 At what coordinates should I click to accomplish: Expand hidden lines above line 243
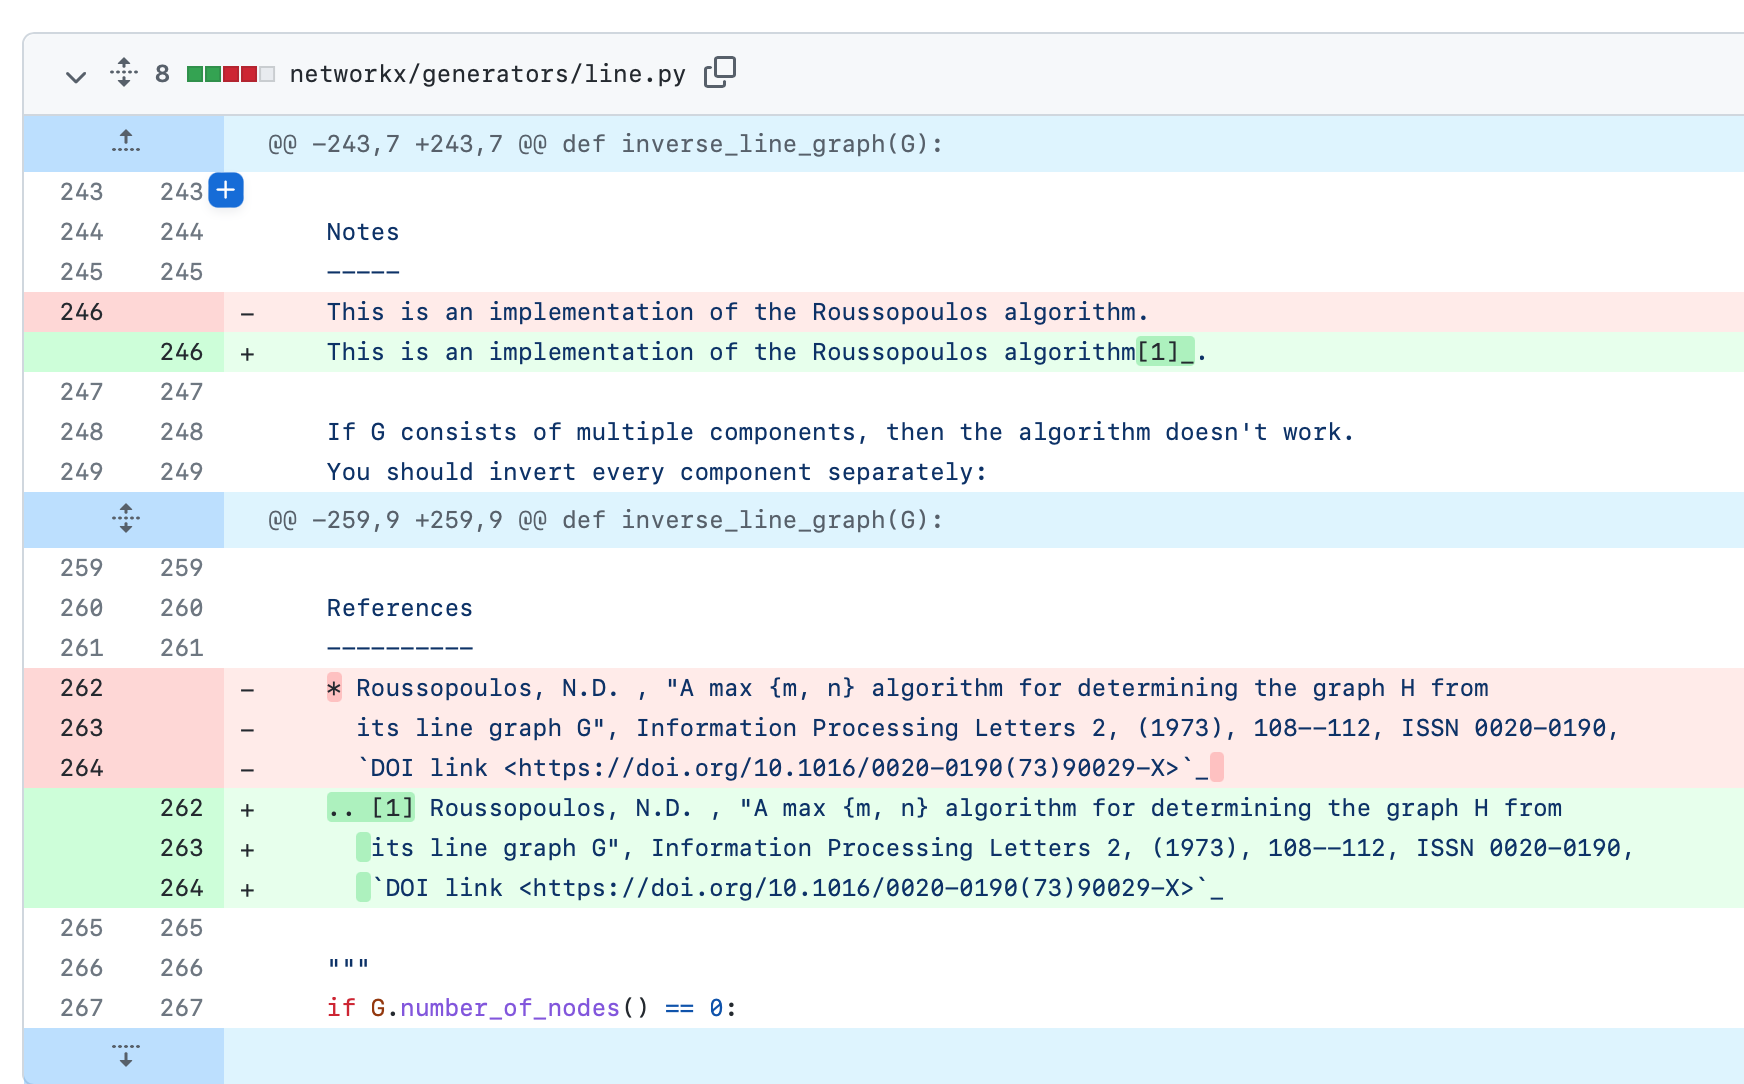(x=125, y=143)
